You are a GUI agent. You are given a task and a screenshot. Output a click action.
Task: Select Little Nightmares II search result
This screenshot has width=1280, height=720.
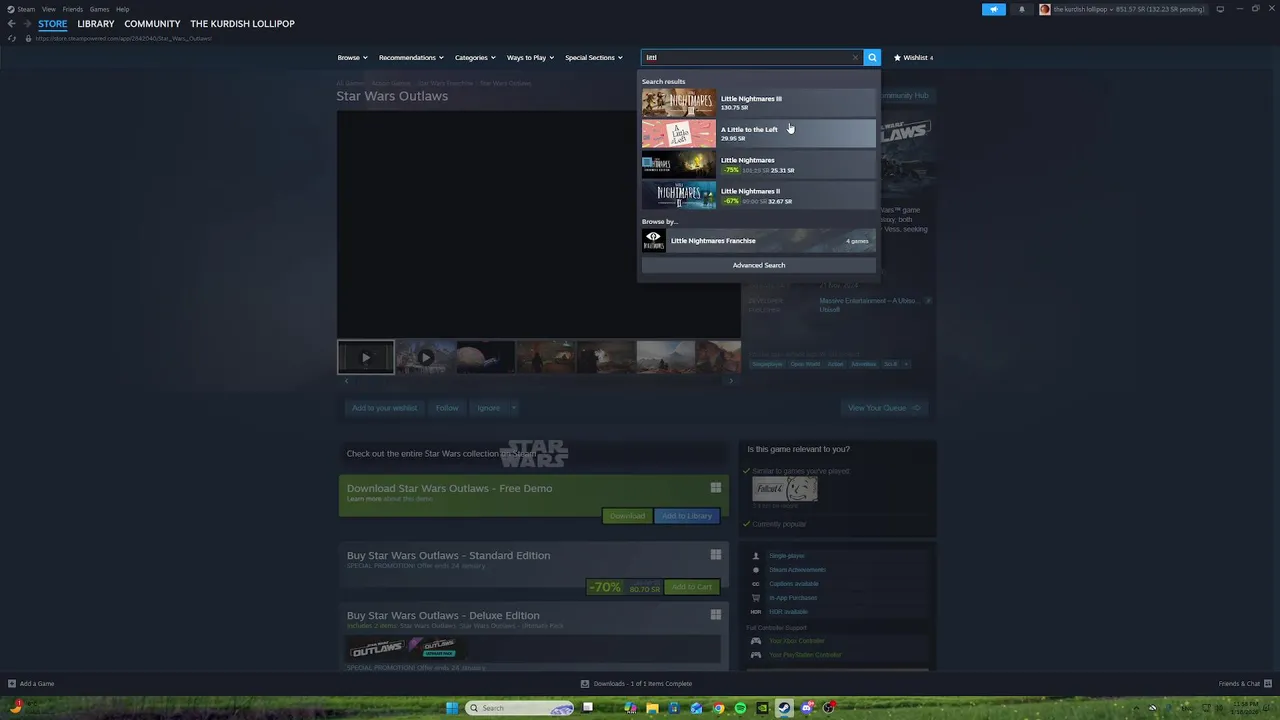click(x=758, y=195)
